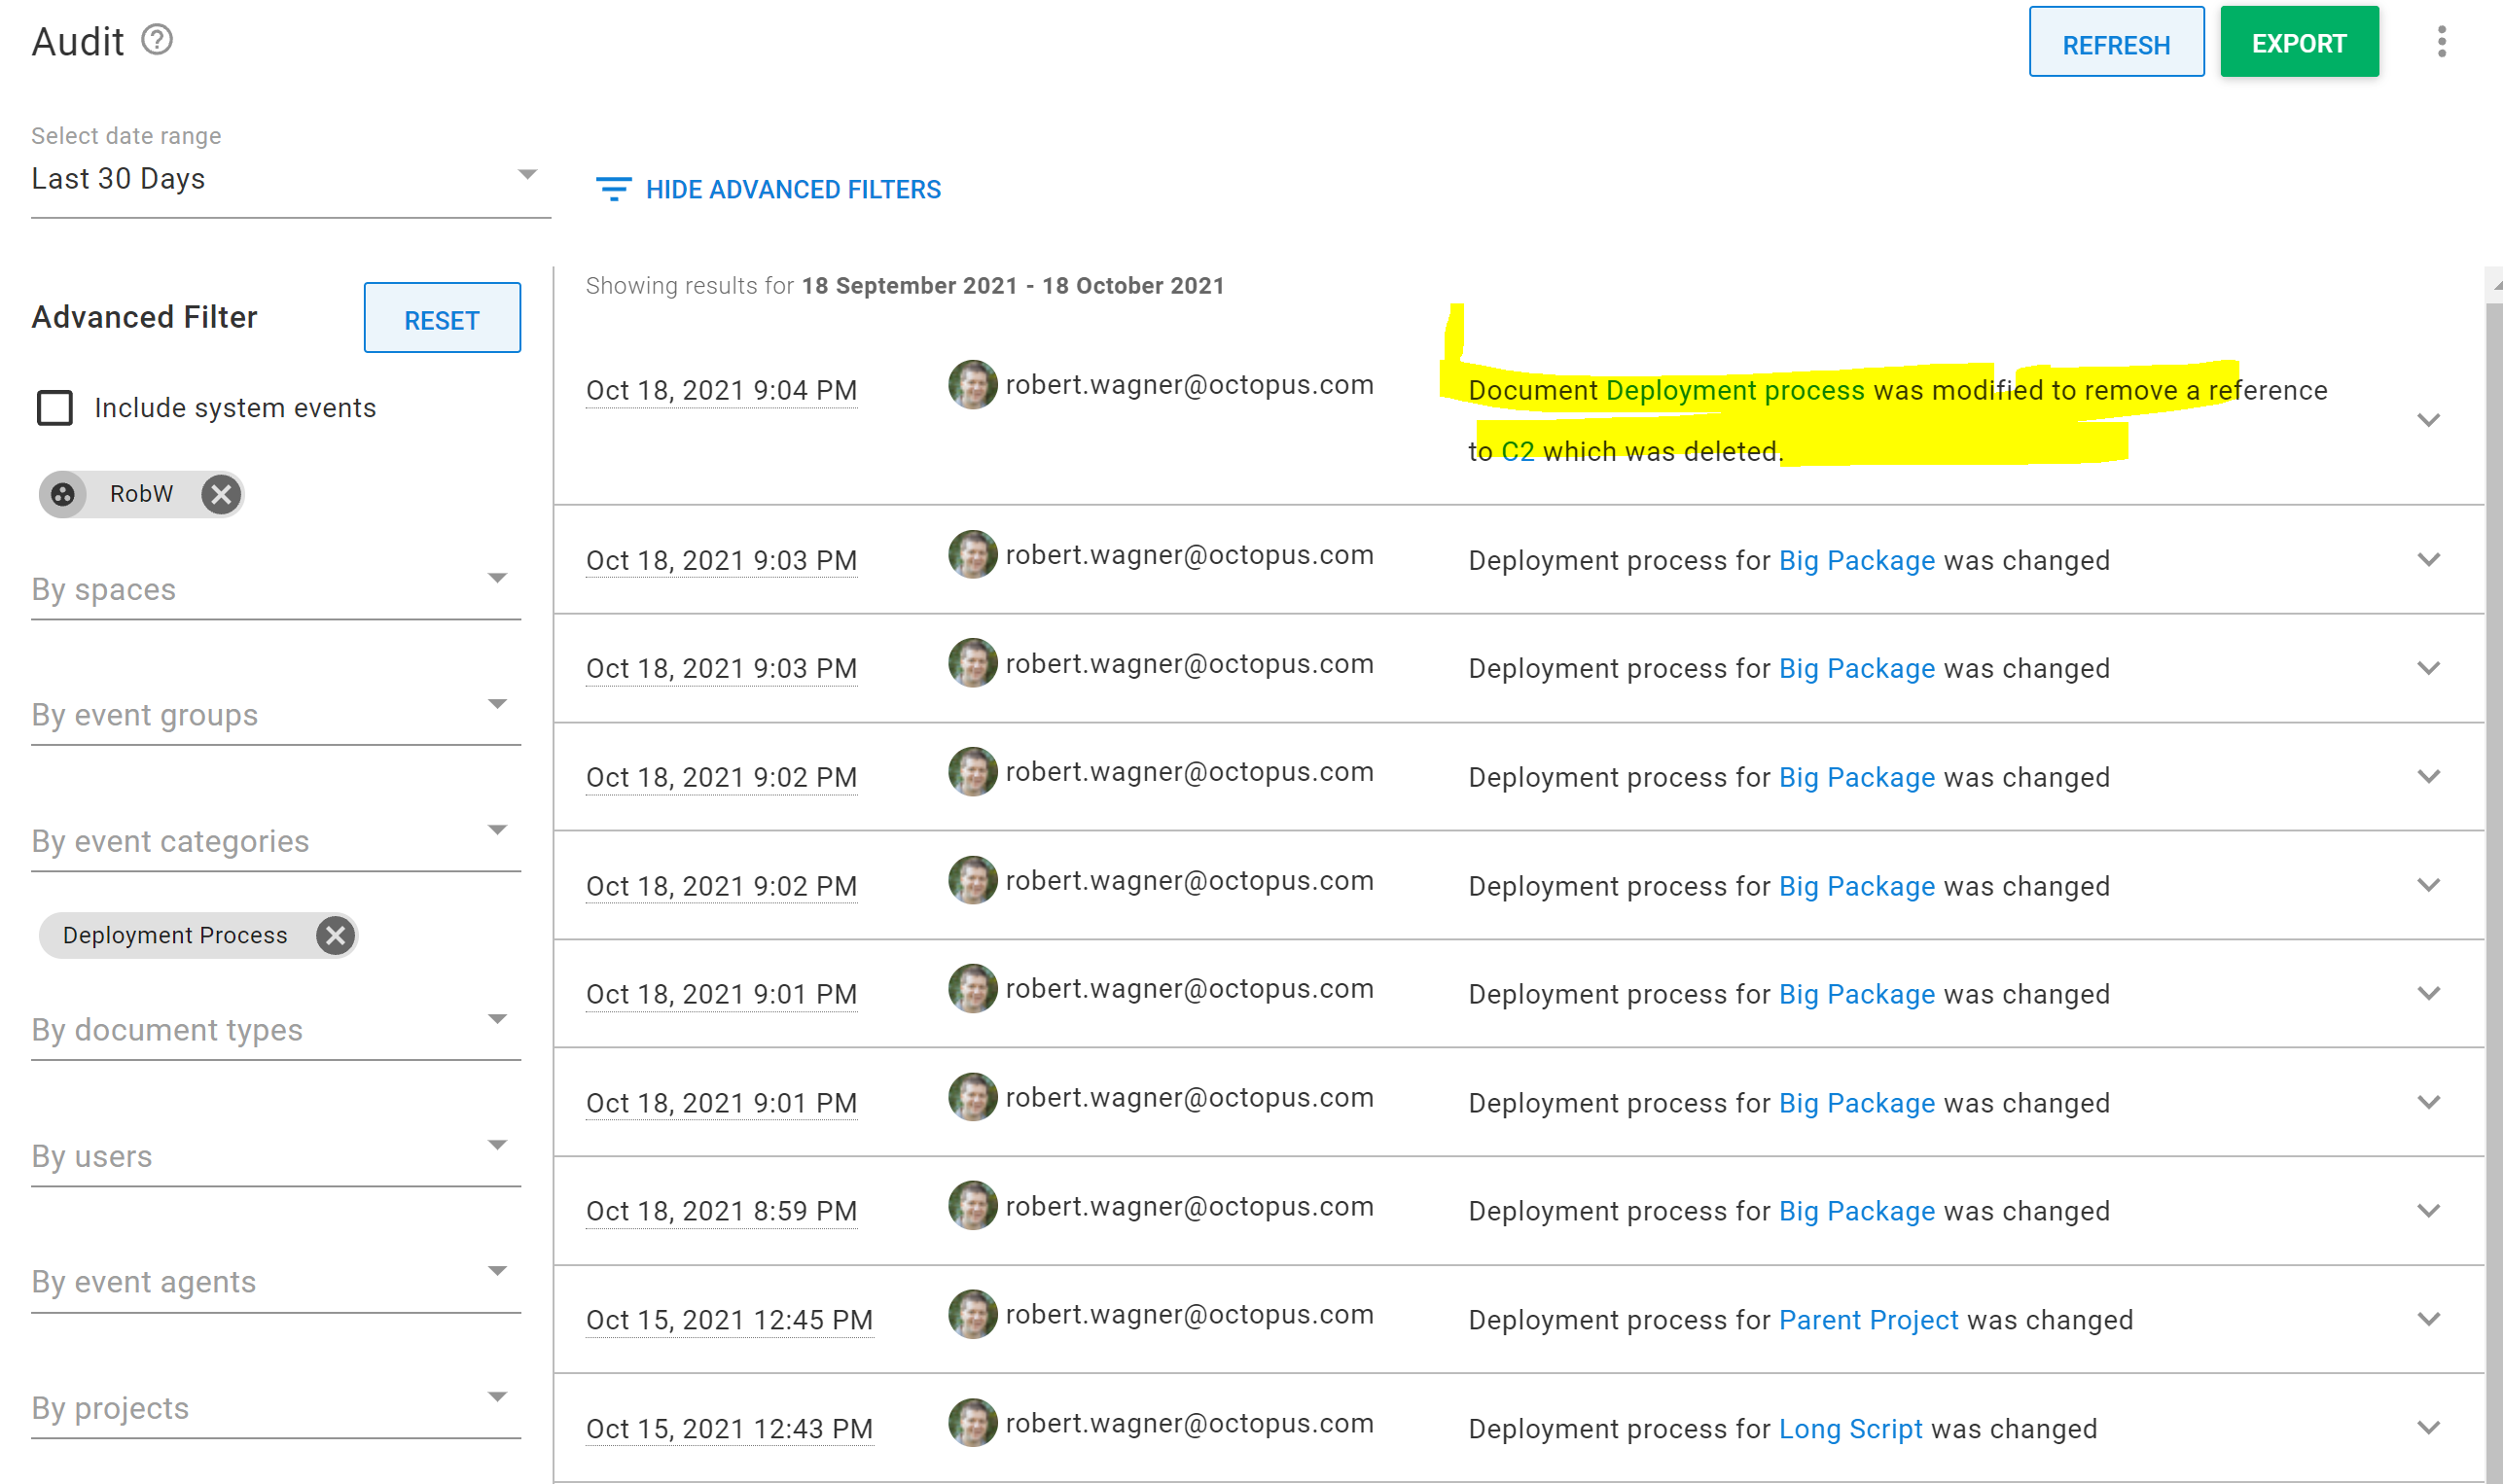This screenshot has width=2503, height=1484.
Task: Remove the RobW filter chip via its X
Action: (221, 493)
